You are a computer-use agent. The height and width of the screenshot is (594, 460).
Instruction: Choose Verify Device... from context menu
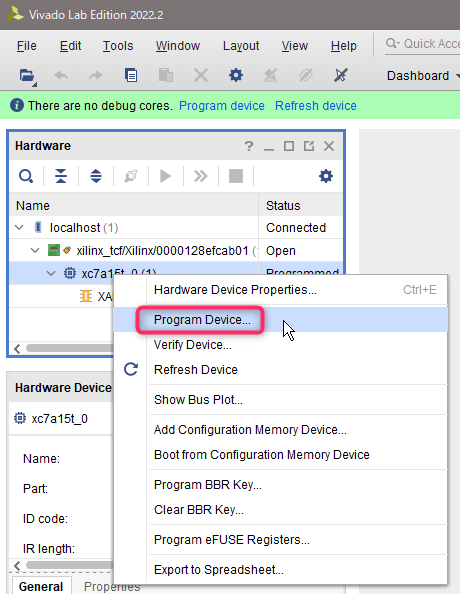click(x=280, y=345)
